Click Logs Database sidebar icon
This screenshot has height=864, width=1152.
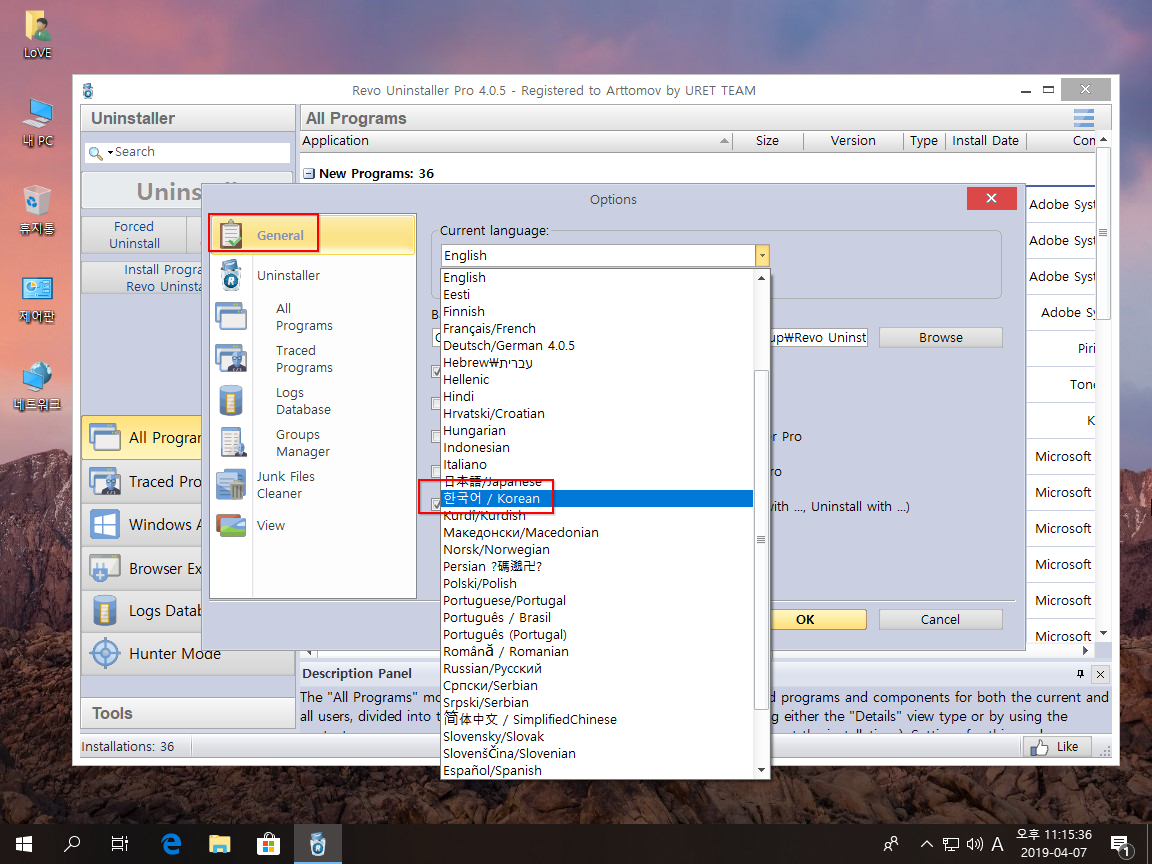[104, 611]
